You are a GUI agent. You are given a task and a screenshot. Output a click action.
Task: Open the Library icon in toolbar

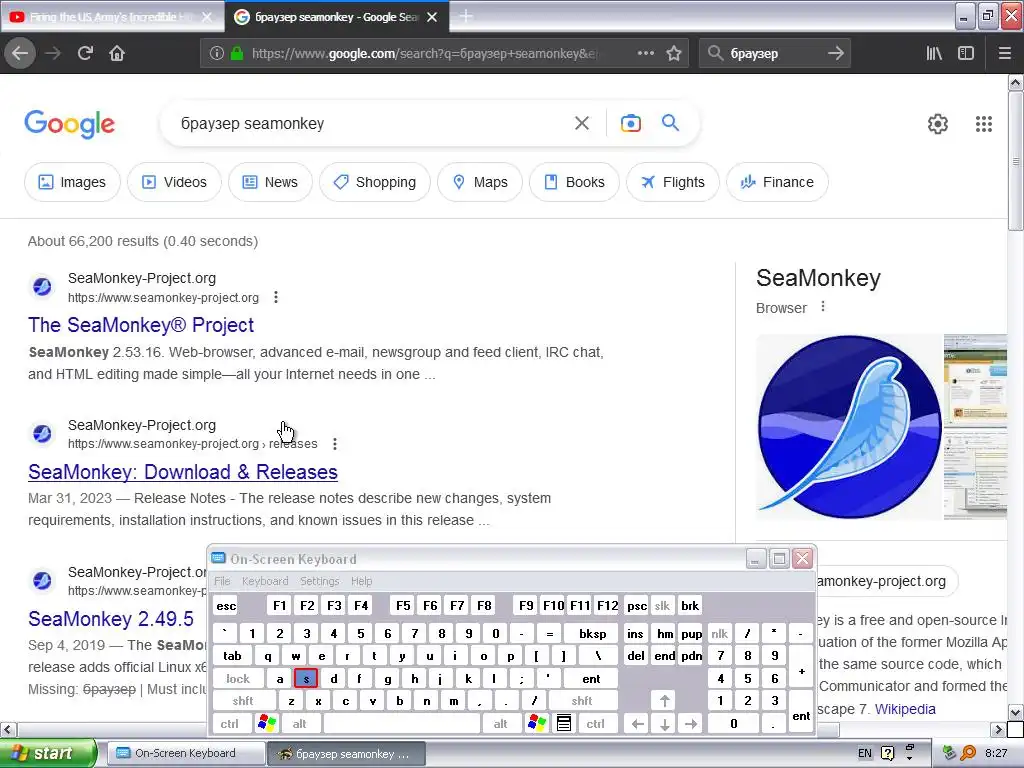tap(934, 53)
